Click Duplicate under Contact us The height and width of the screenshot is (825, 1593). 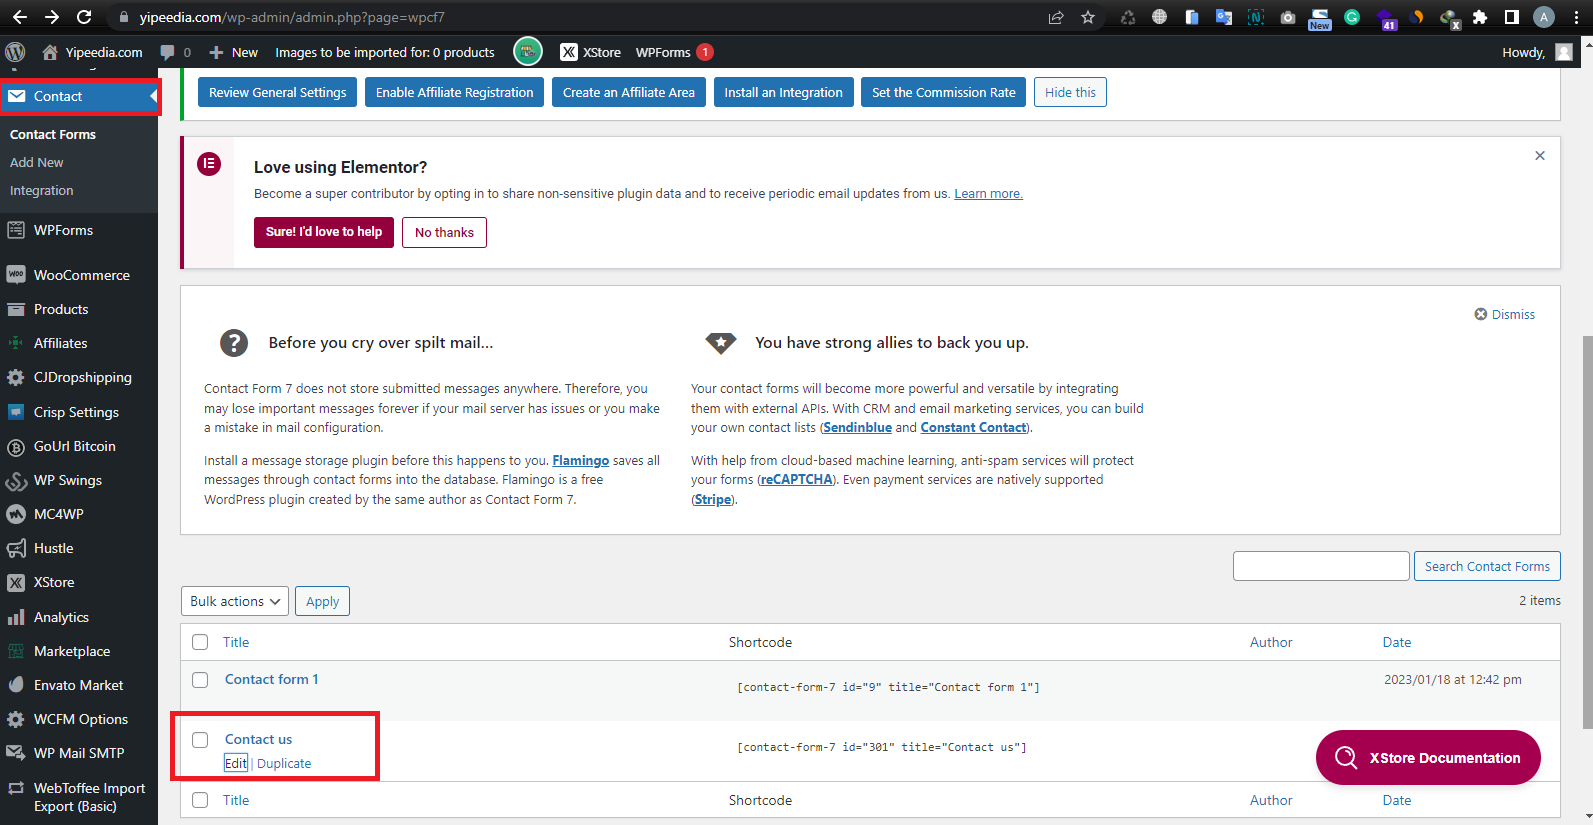[x=284, y=763]
